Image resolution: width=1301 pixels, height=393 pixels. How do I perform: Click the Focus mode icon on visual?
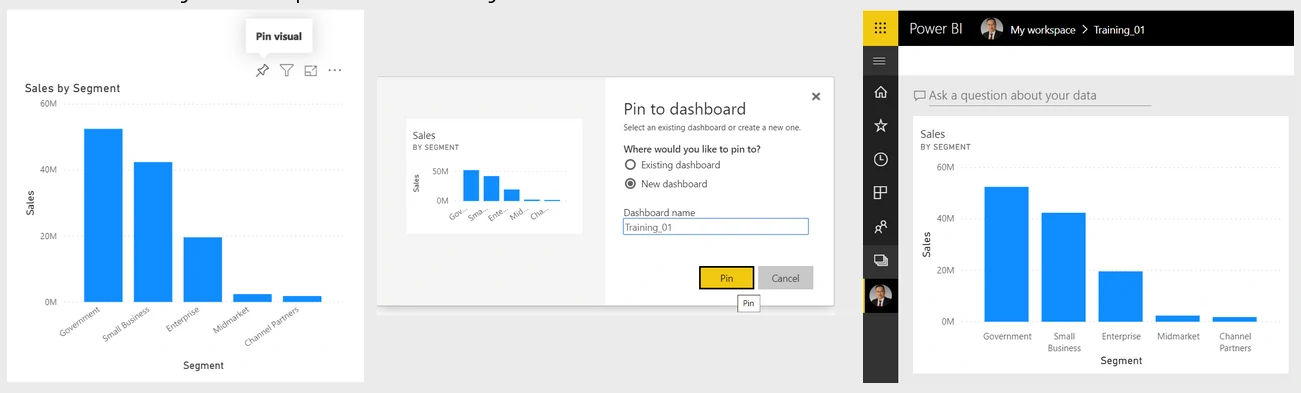click(x=311, y=70)
